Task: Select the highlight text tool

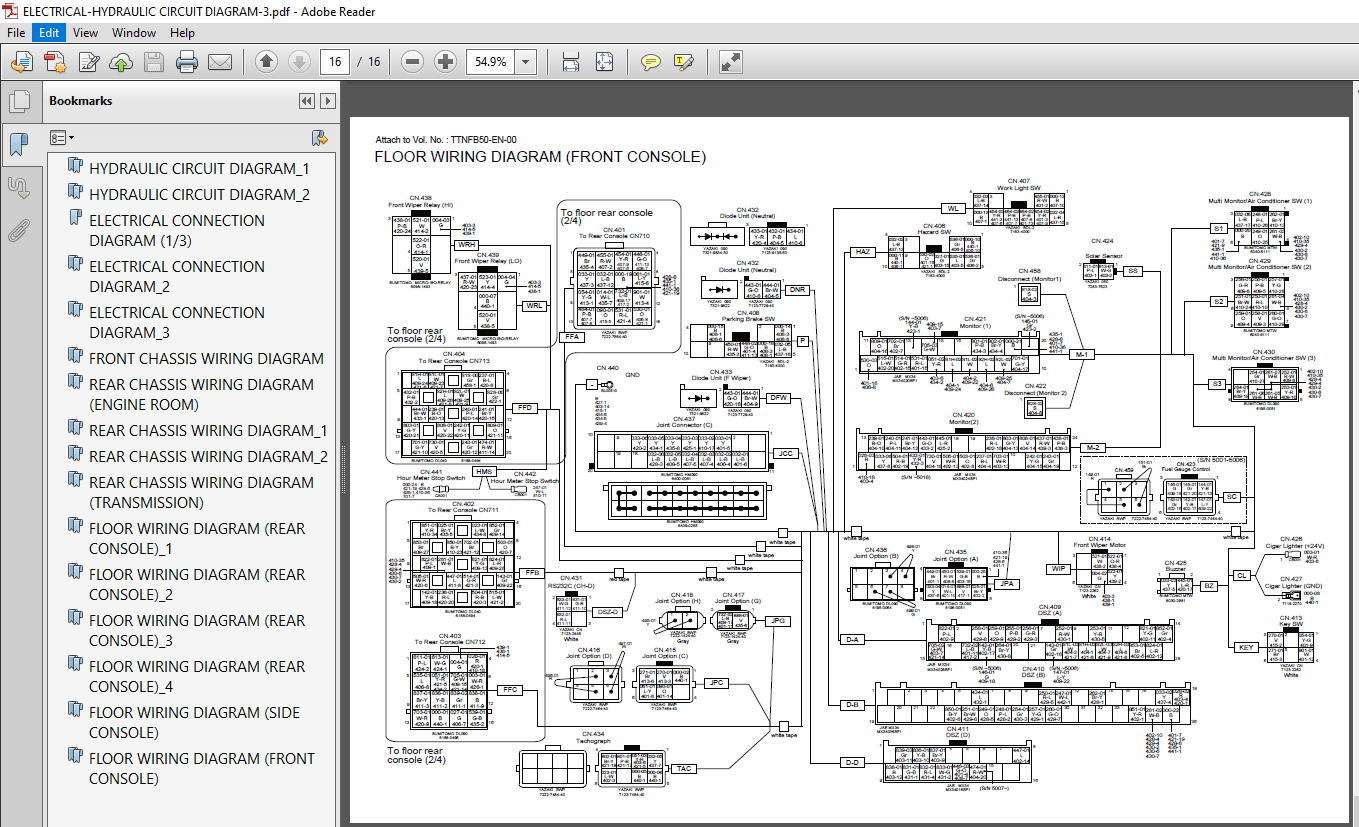Action: tap(684, 62)
